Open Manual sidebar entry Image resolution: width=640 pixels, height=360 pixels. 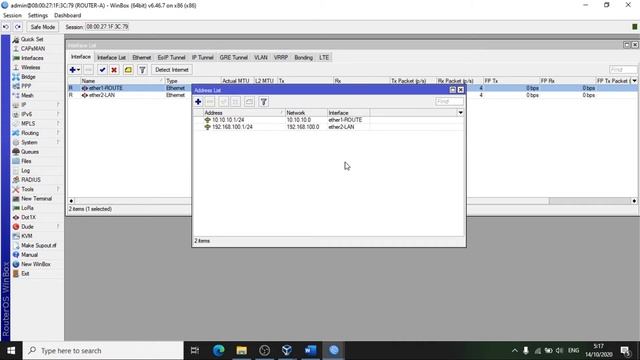(29, 255)
